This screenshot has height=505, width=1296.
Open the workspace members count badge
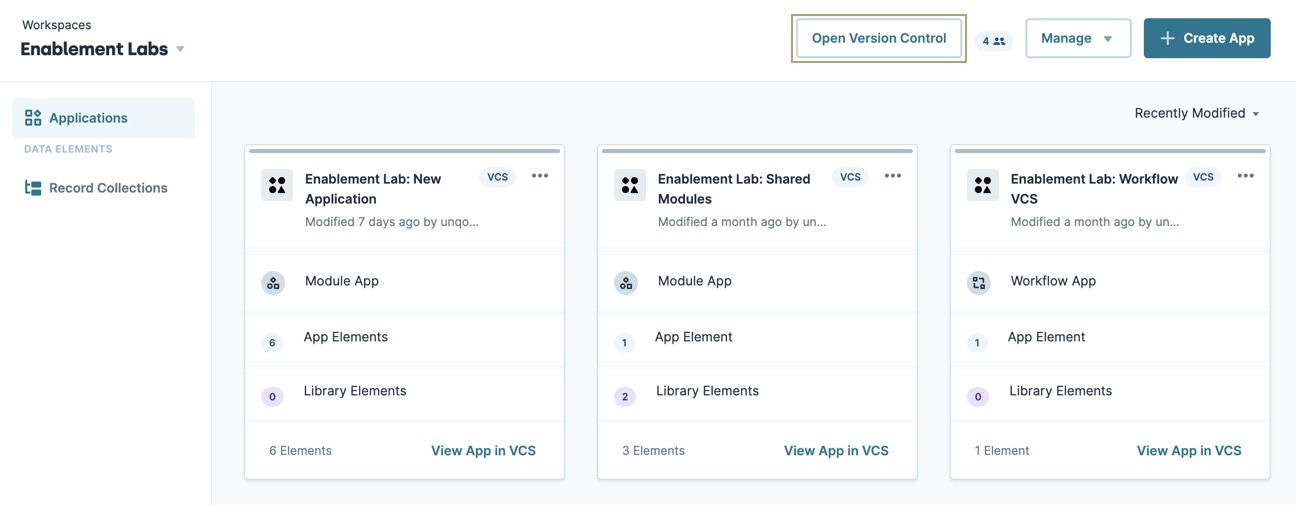[x=993, y=41]
